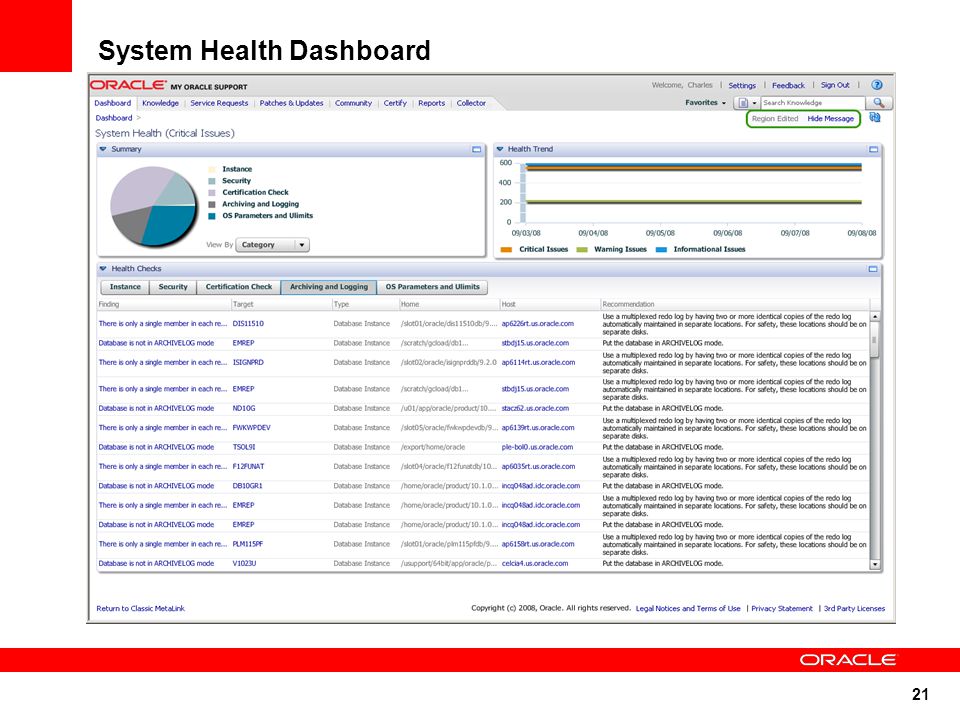This screenshot has height=720, width=960.
Task: Click inside the Search Knowledge field
Action: click(812, 103)
